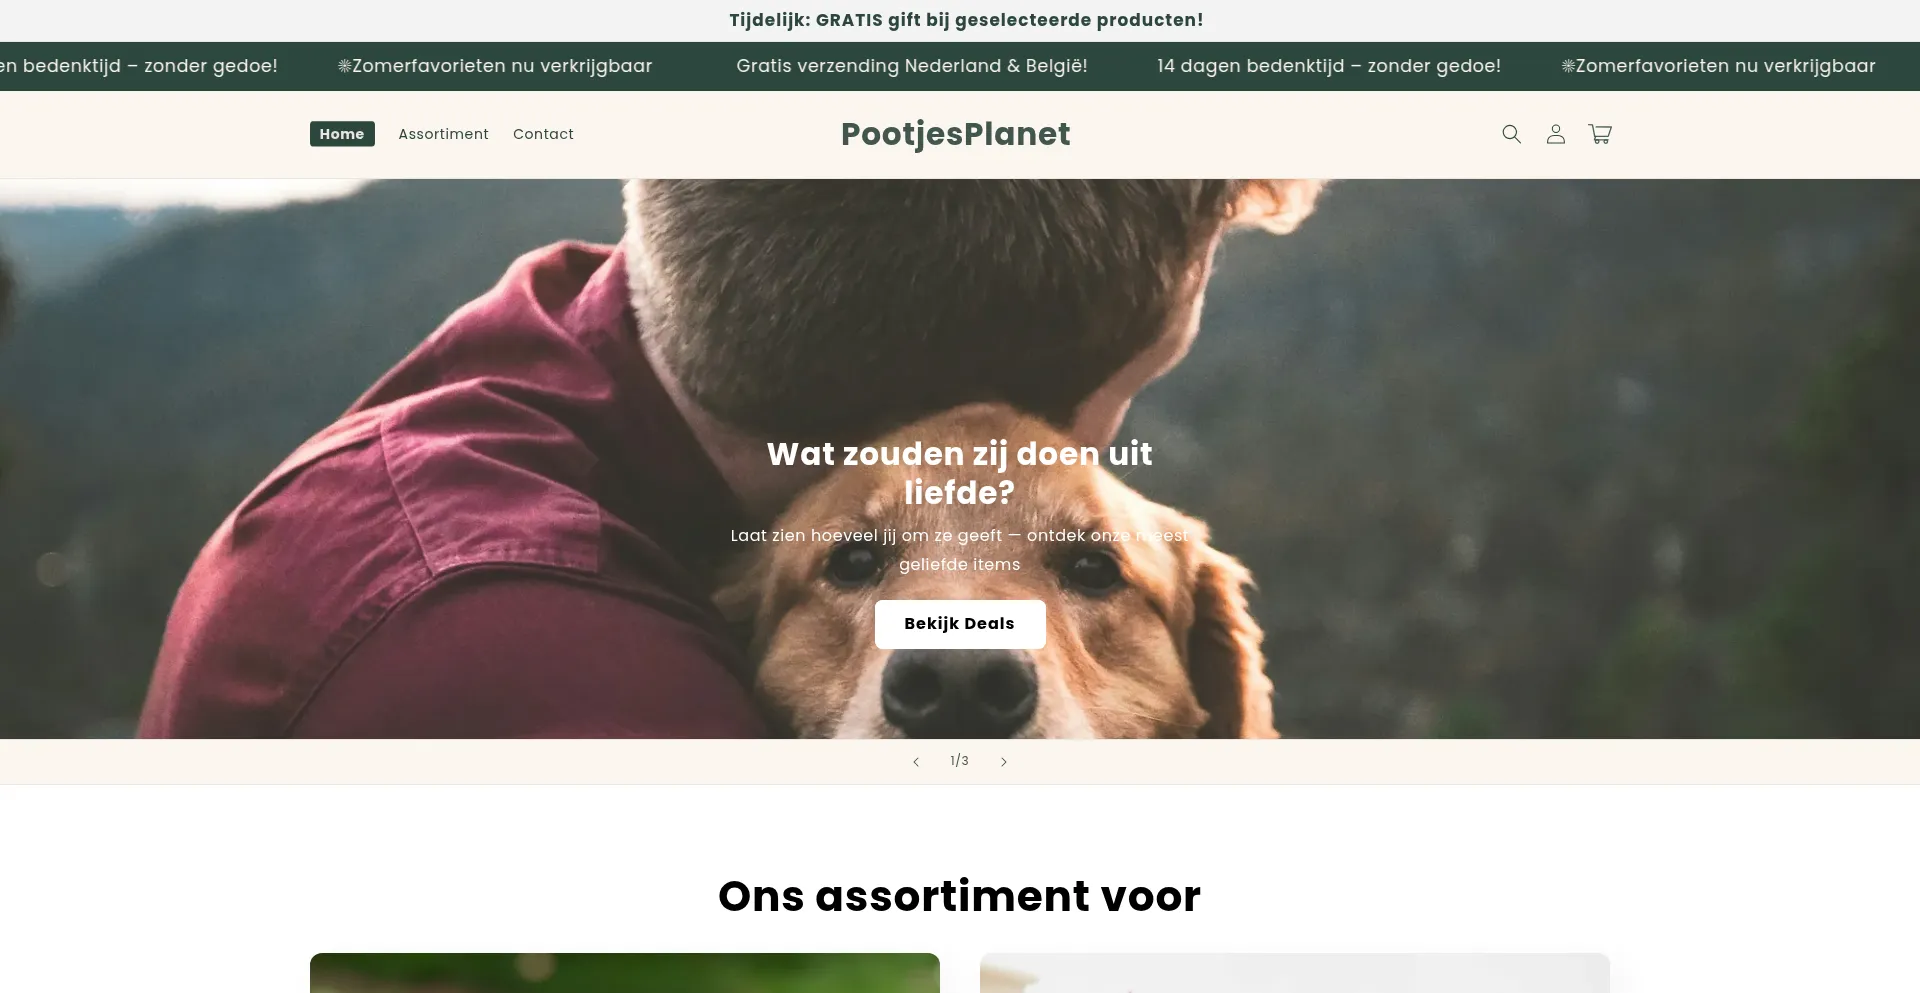This screenshot has height=993, width=1920.
Task: Click the GRATIS gift announcement banner
Action: pos(966,20)
